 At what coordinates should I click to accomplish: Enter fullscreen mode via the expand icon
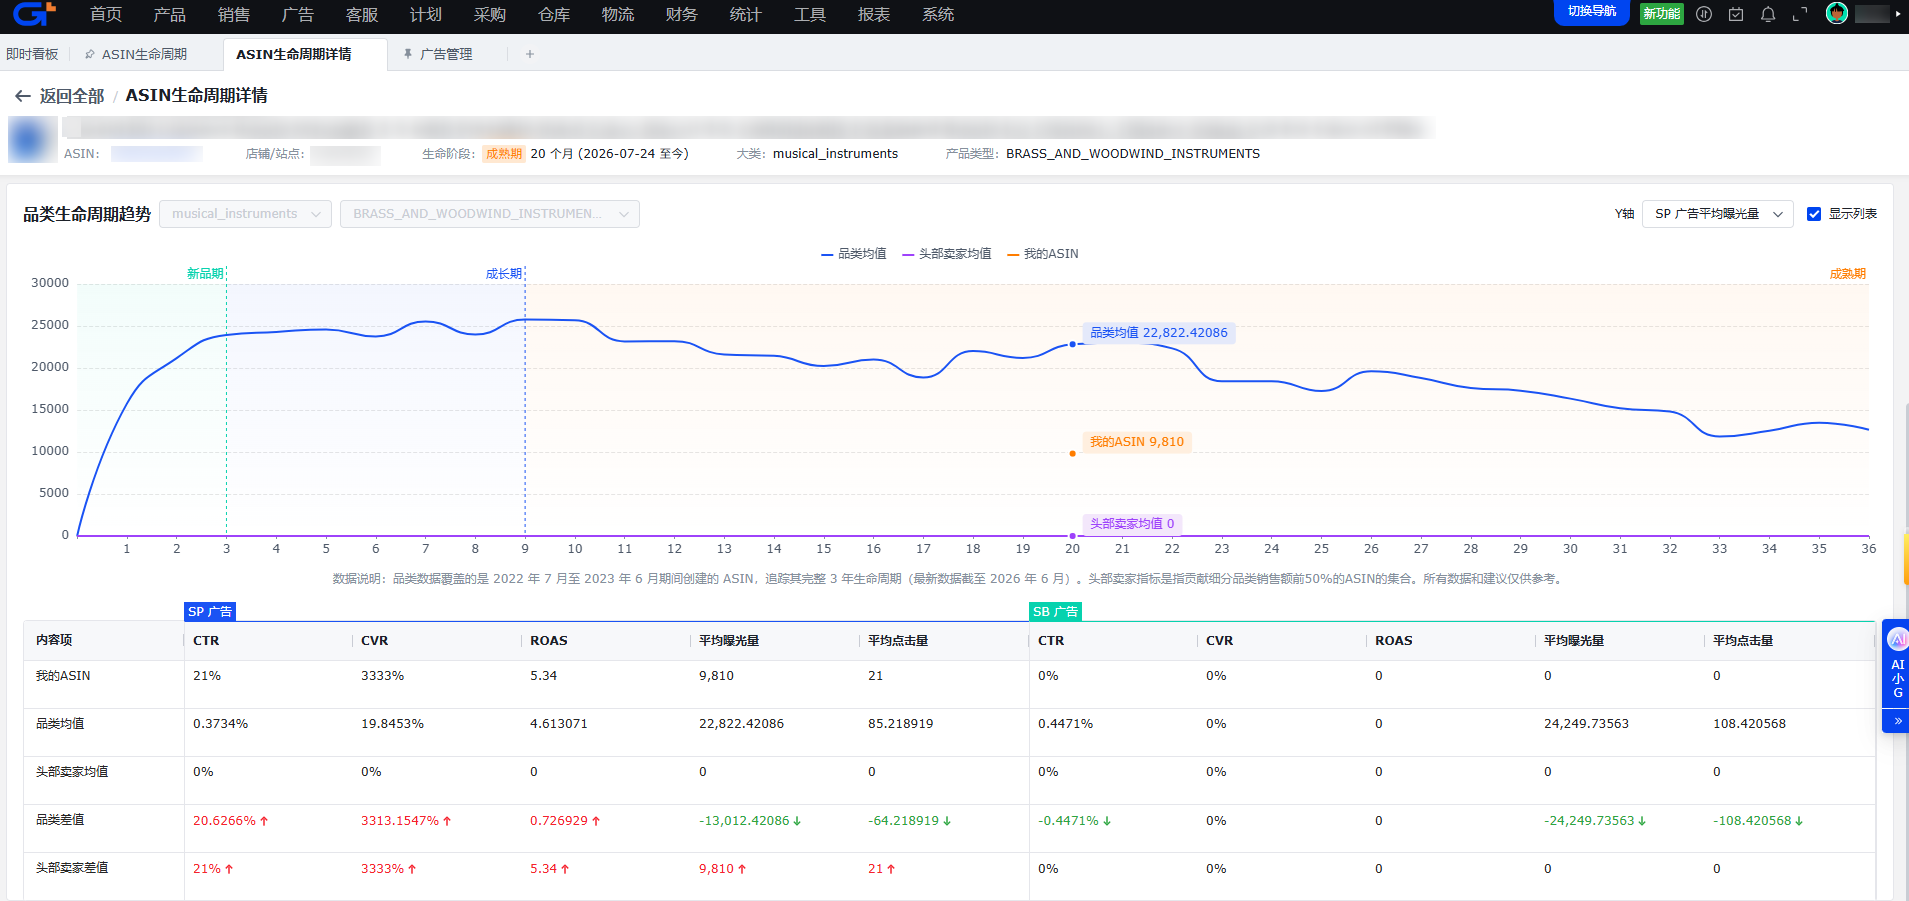coord(1800,14)
